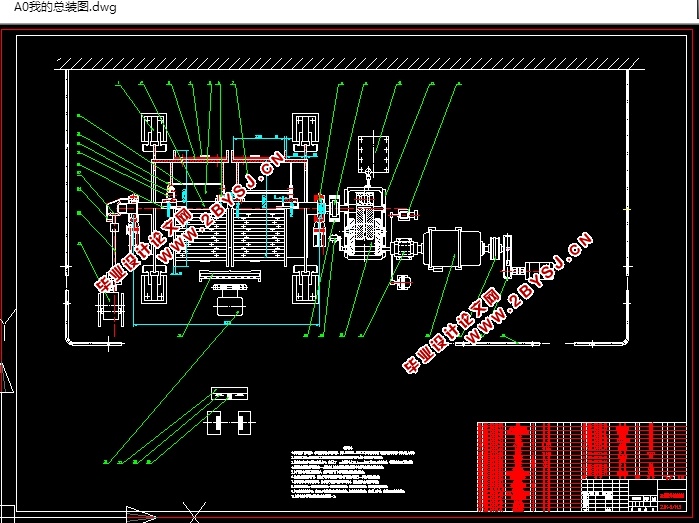Screen dimensions: 699x523
Task: Click the hatched ceiling line at the top
Action: click(x=350, y=64)
